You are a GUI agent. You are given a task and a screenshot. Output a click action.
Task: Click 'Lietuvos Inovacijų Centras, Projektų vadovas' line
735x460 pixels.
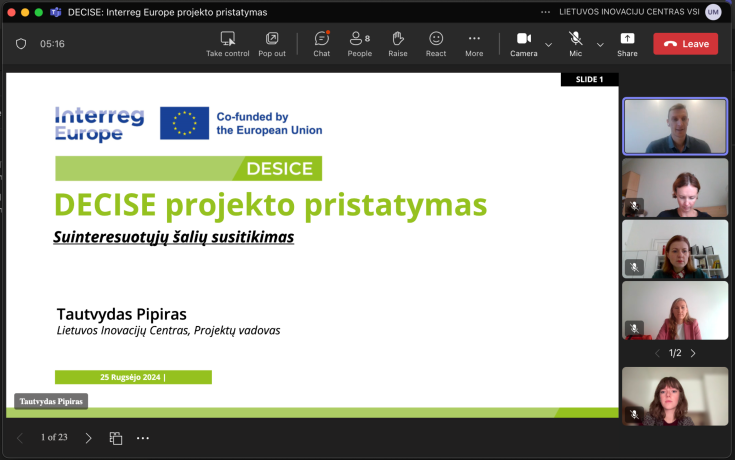[168, 331]
